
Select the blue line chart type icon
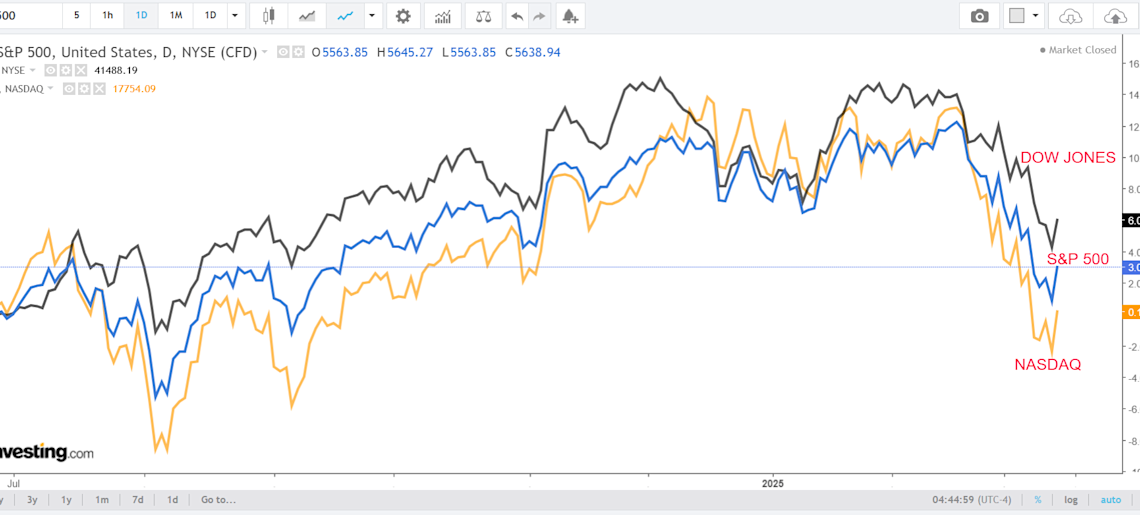point(345,15)
